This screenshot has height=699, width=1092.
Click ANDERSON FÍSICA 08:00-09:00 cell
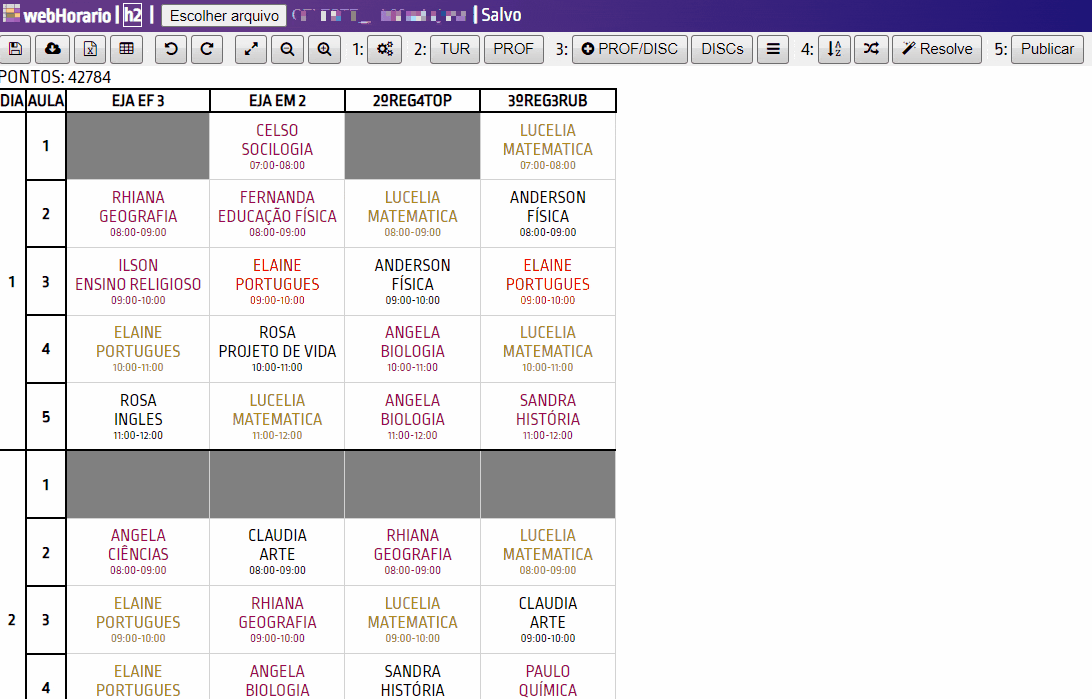pos(547,214)
